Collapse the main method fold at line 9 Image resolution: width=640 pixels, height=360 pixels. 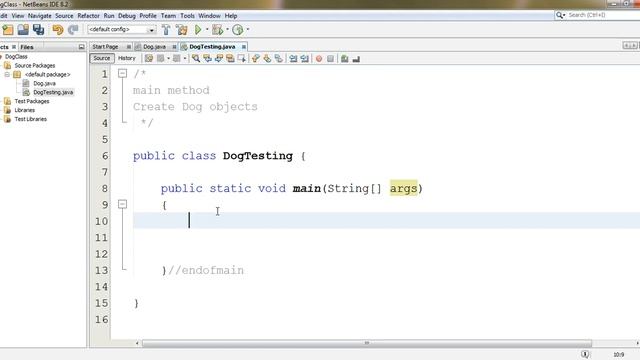(122, 204)
